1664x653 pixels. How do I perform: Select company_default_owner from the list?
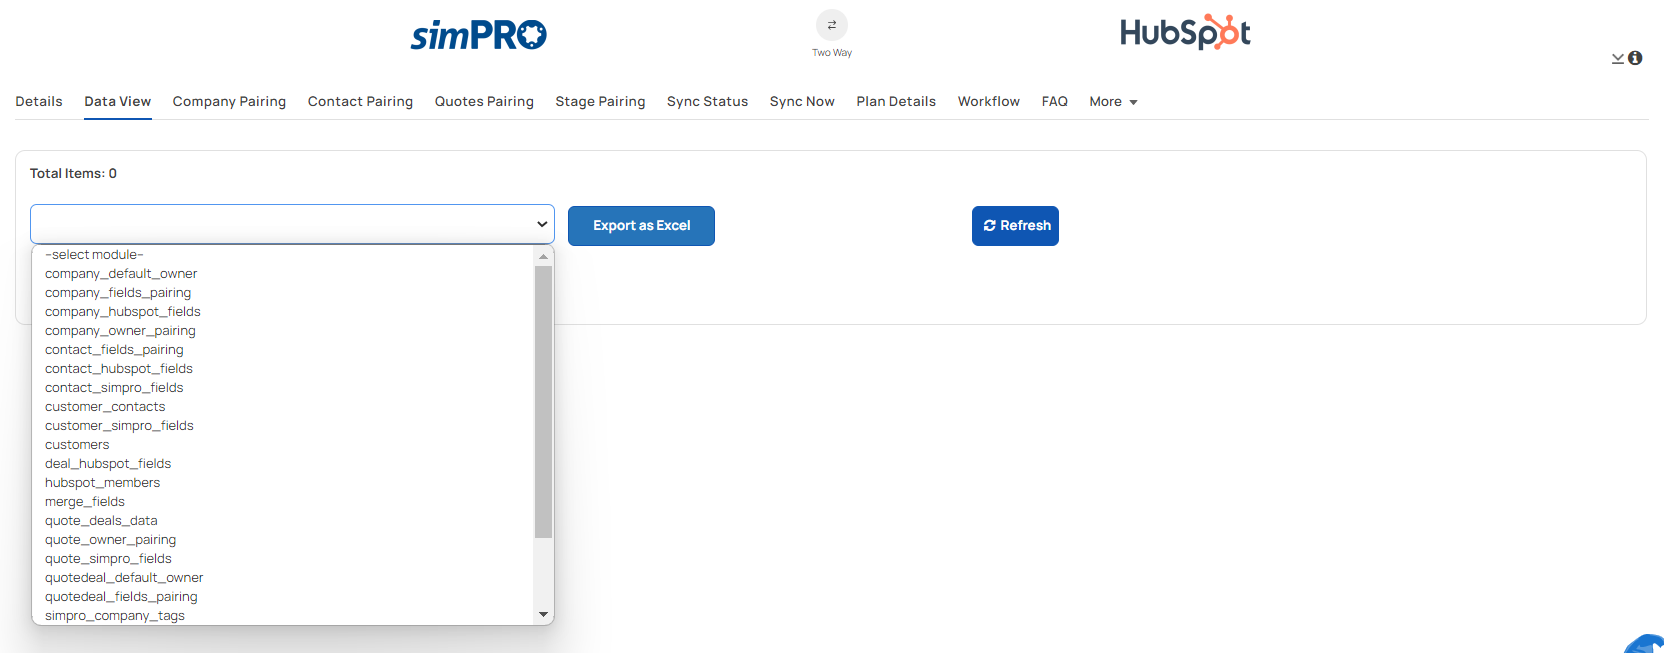284,274
